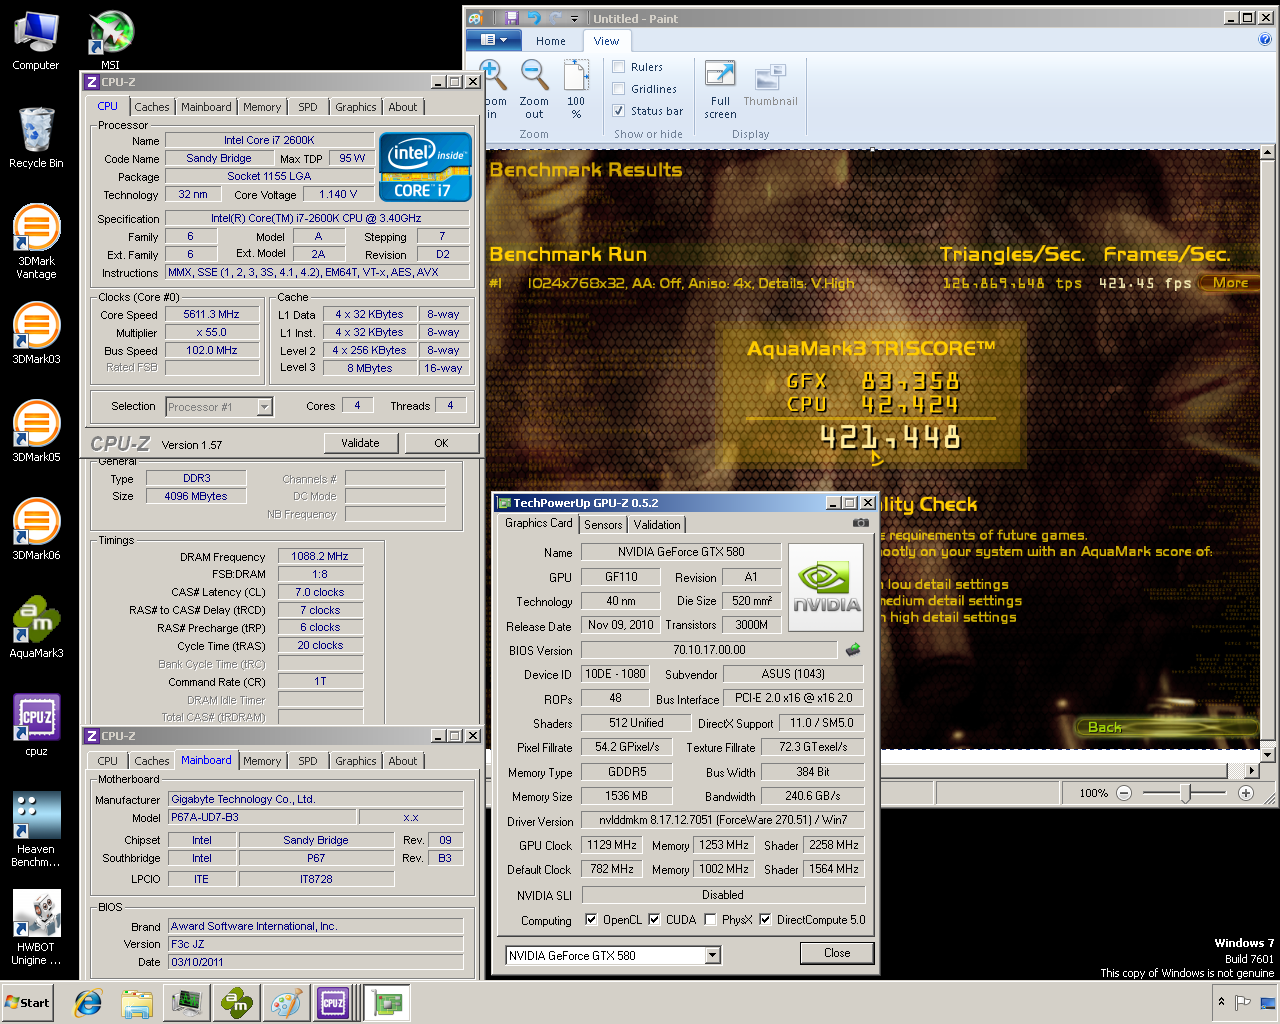This screenshot has height=1024, width=1280.
Task: Switch to AquaMark via taskbar icon
Action: pyautogui.click(x=237, y=1003)
